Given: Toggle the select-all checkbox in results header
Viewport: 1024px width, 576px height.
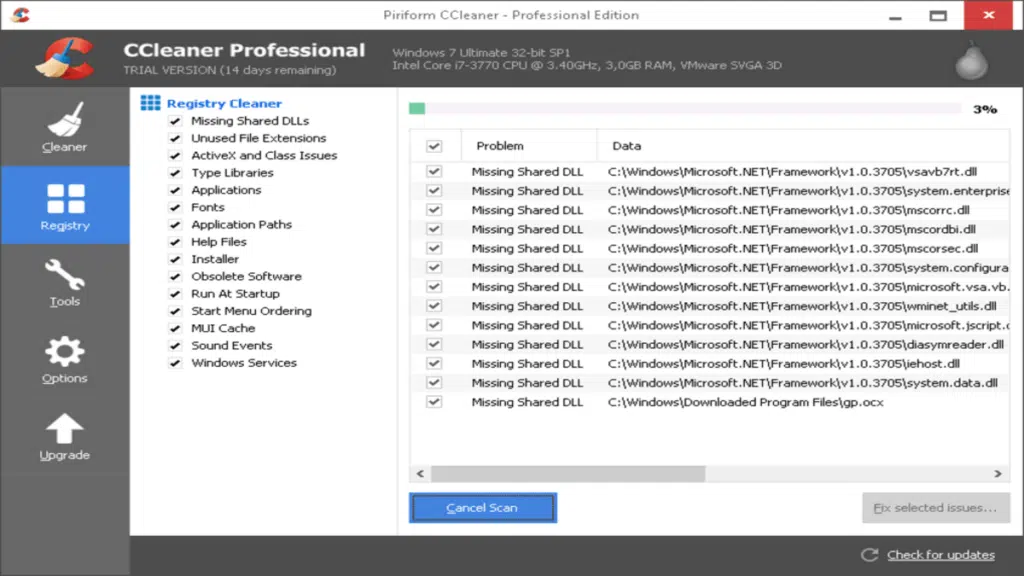Looking at the screenshot, I should (x=434, y=145).
